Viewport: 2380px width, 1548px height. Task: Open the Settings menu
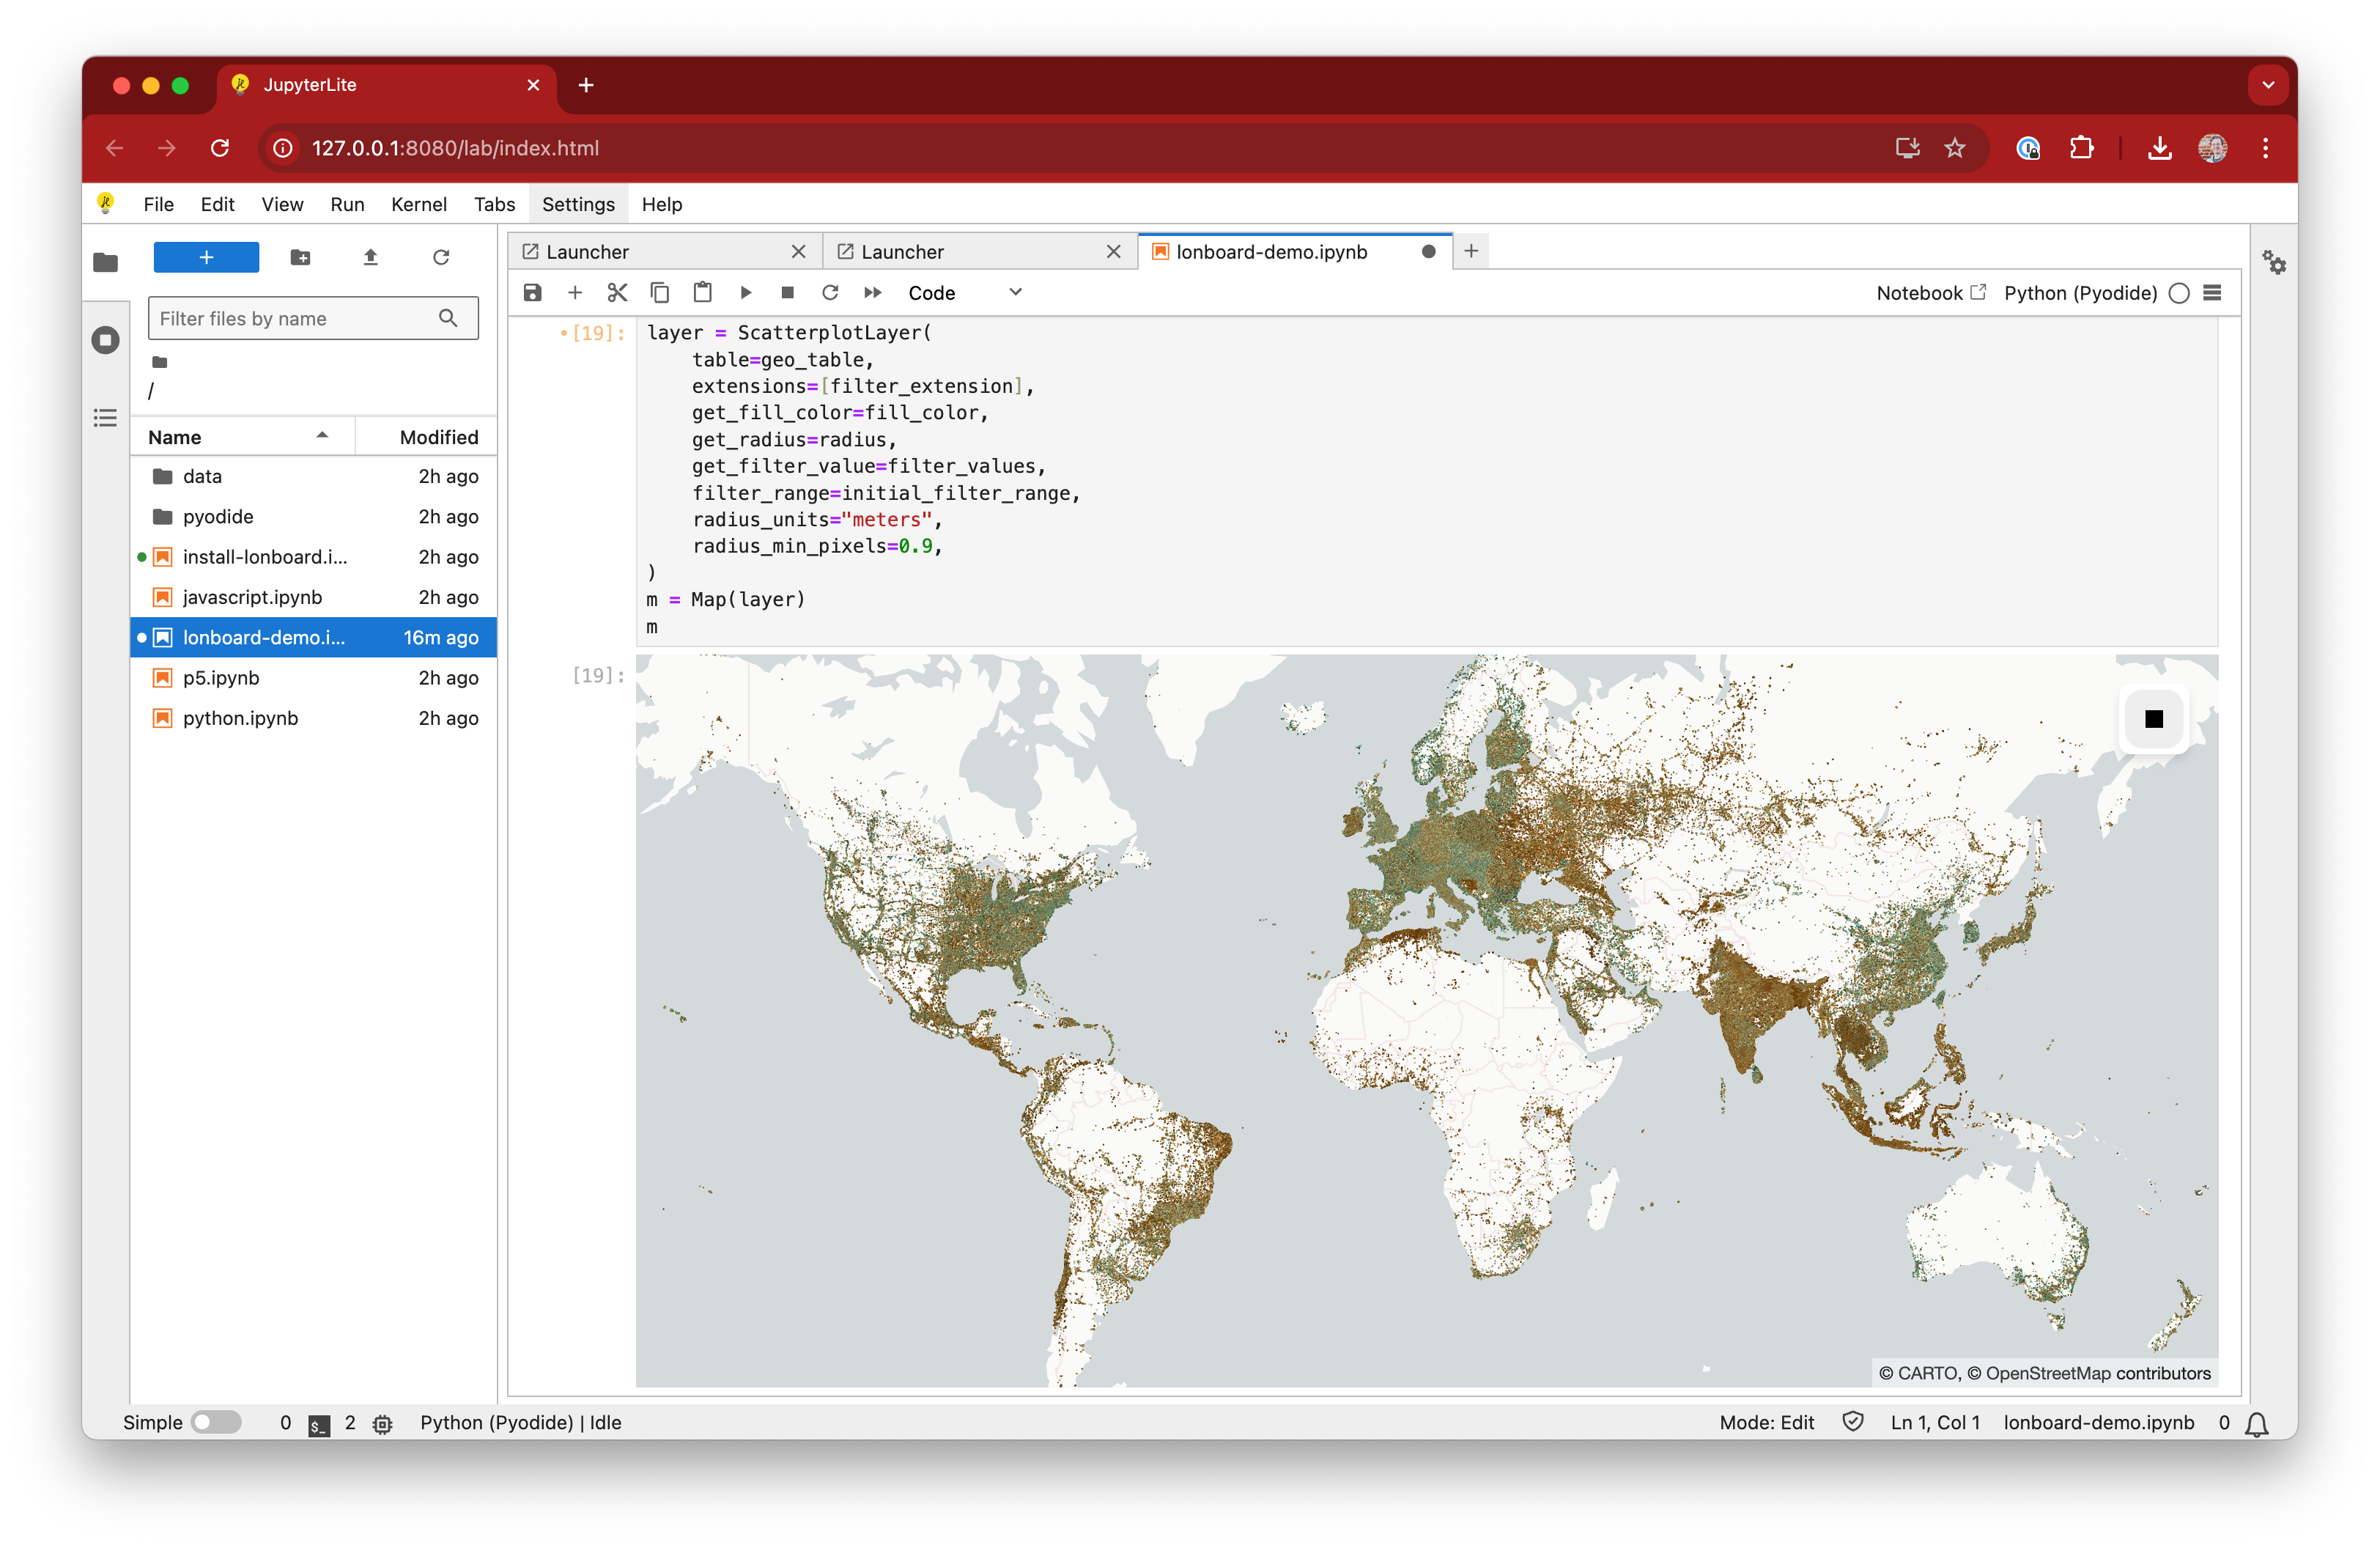576,203
